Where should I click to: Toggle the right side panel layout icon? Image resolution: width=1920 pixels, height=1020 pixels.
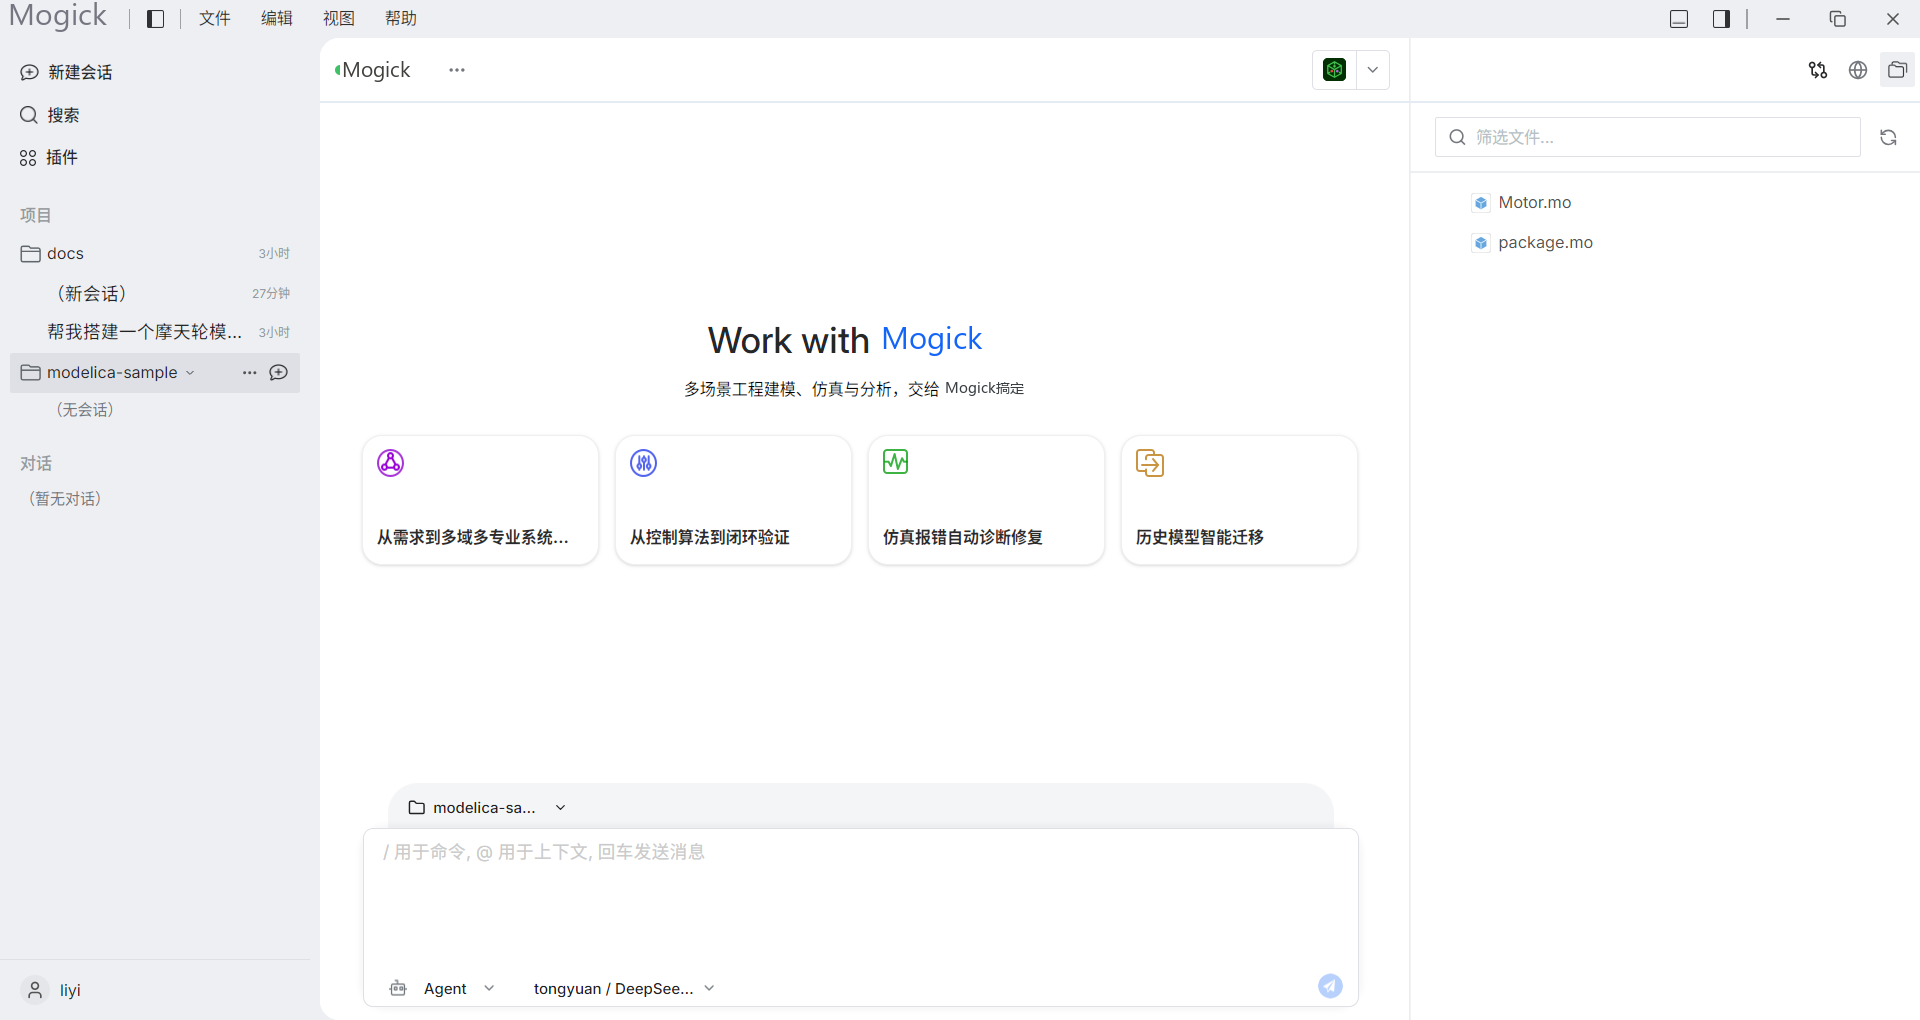click(1721, 19)
